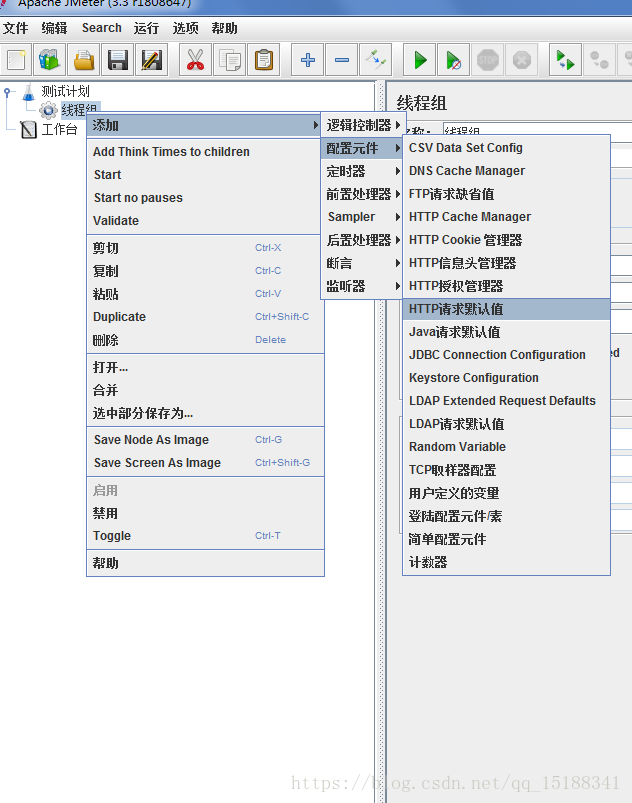Collapse the 测试计划 tree toggle handle
Screen dimensions: 632x803
coord(7,92)
